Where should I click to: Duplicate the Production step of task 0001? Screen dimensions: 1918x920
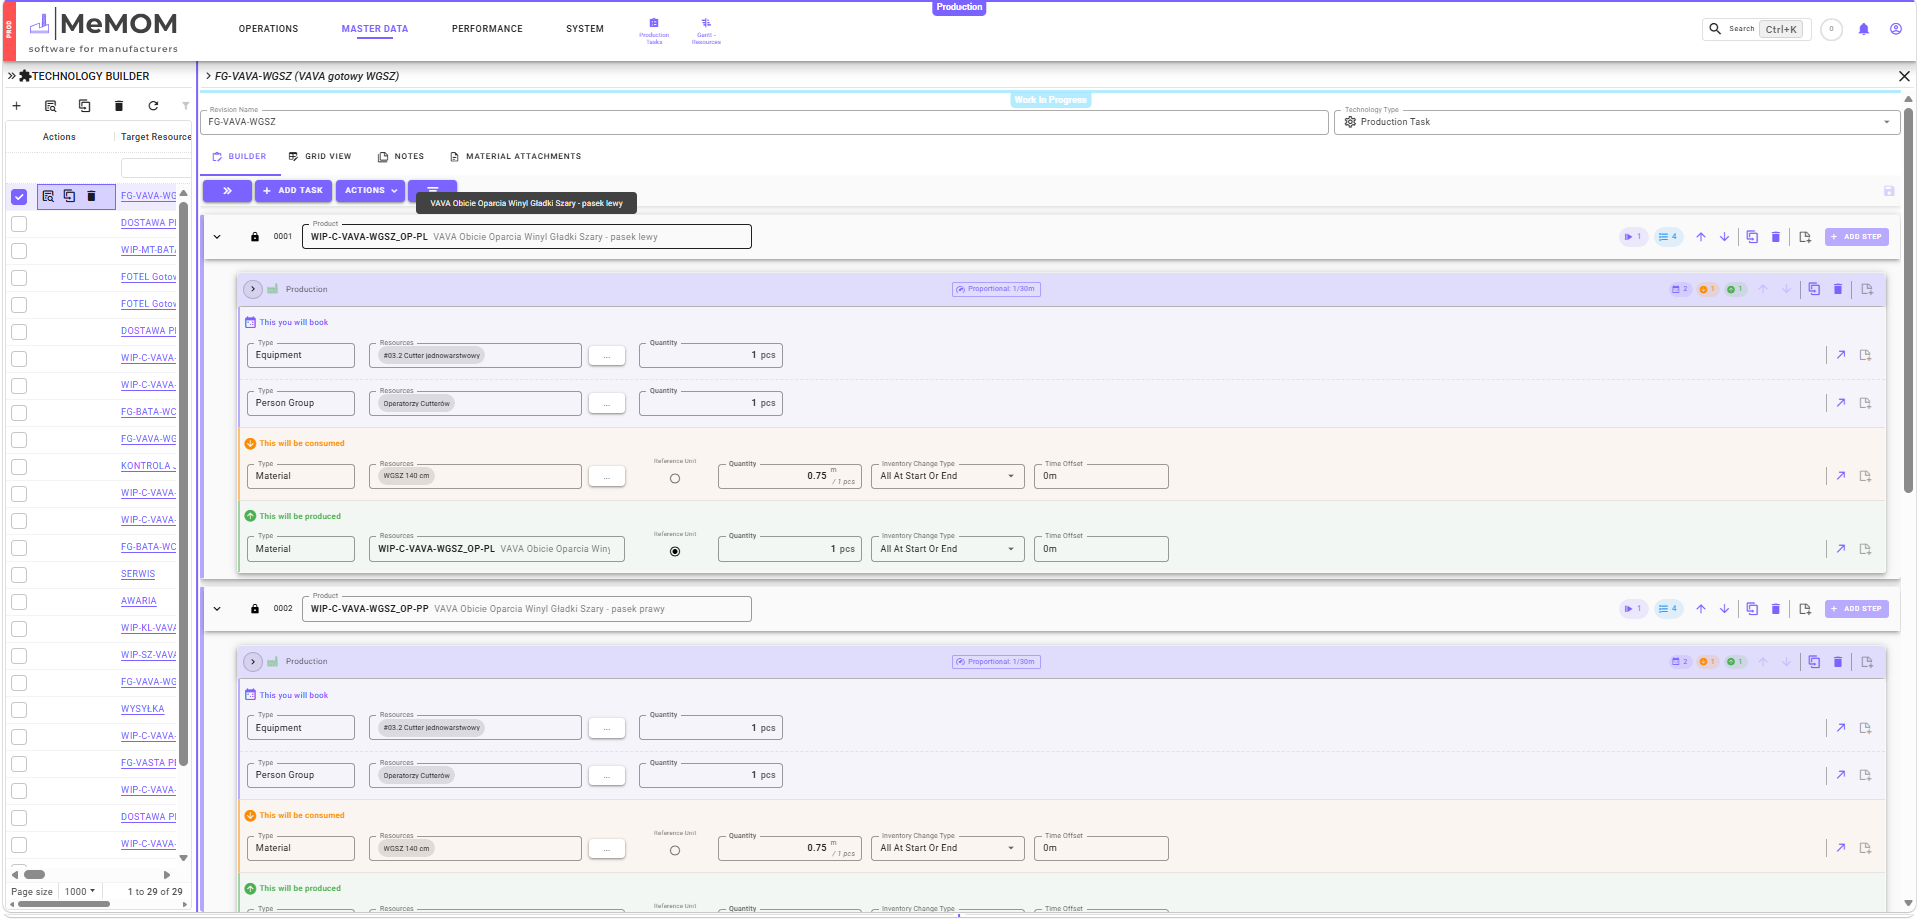point(1814,289)
